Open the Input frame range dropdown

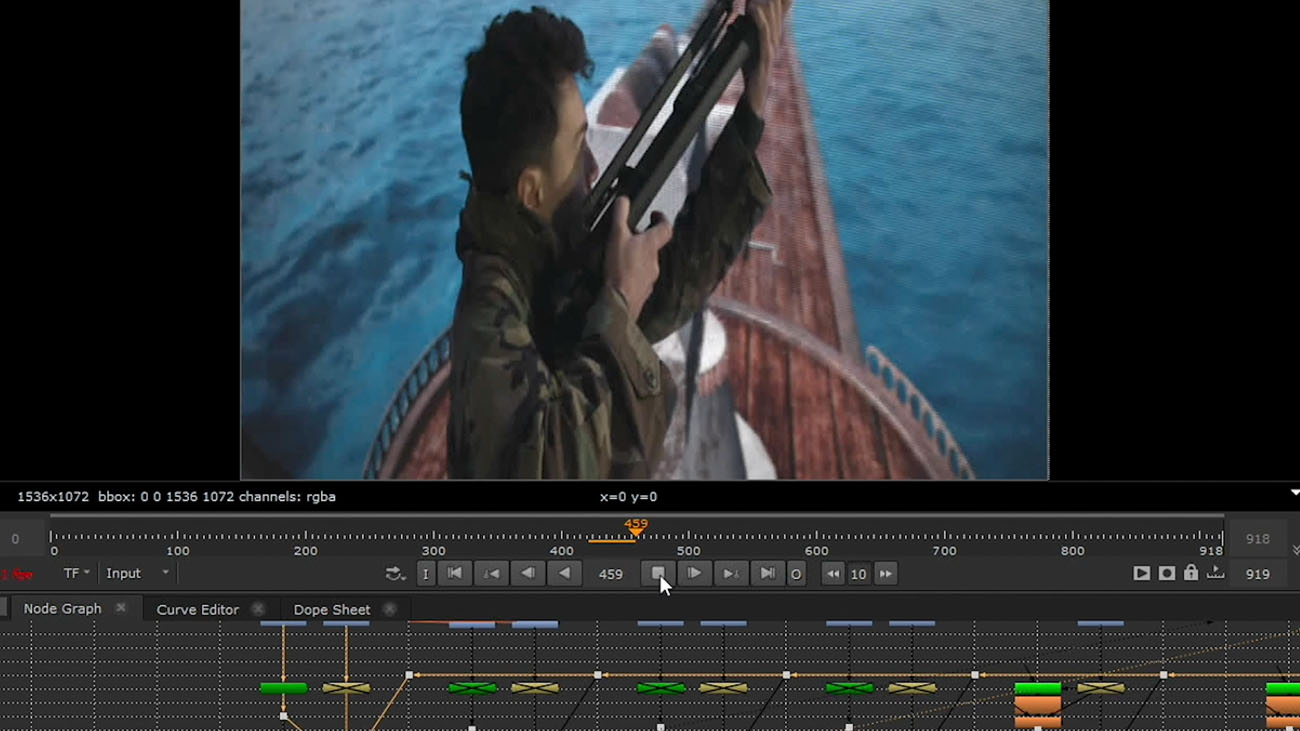pyautogui.click(x=137, y=573)
